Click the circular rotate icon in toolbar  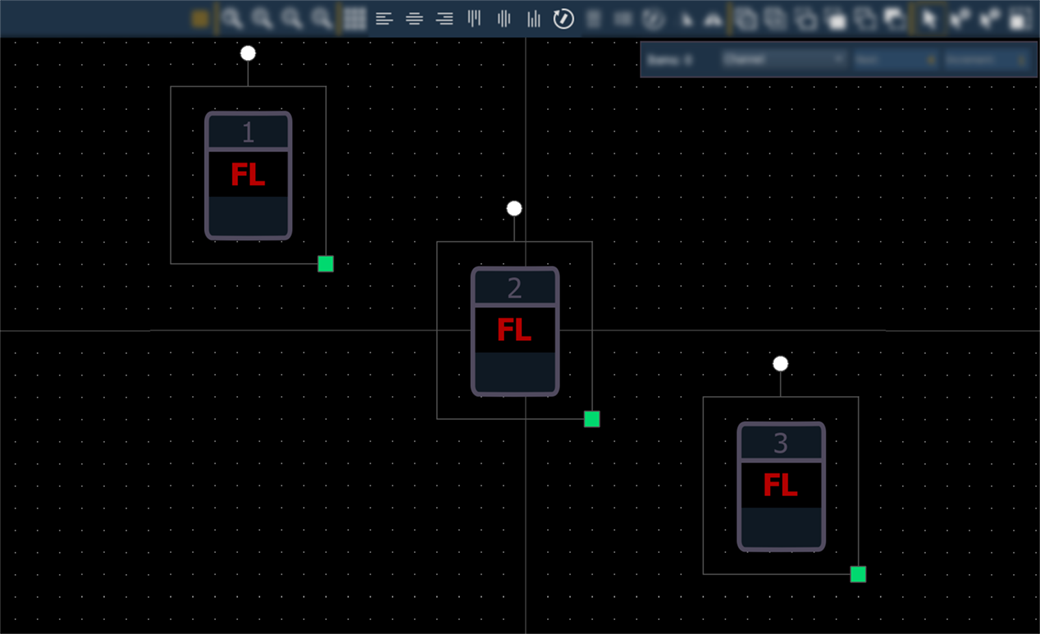tap(564, 19)
